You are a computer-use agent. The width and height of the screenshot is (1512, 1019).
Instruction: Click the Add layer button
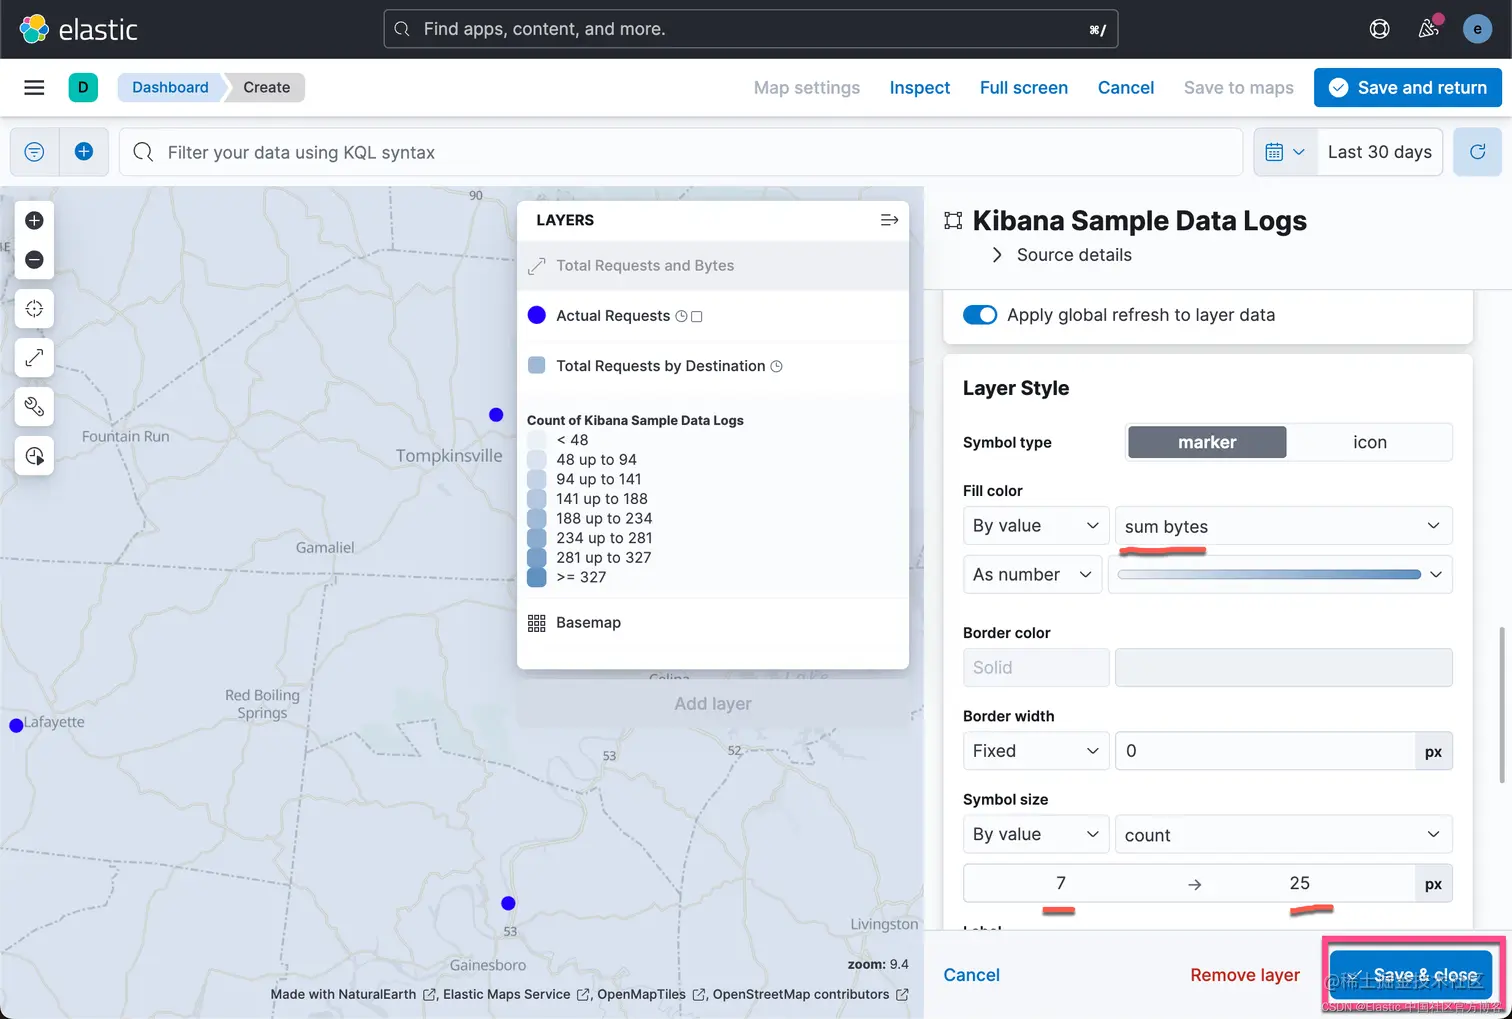[x=713, y=704]
